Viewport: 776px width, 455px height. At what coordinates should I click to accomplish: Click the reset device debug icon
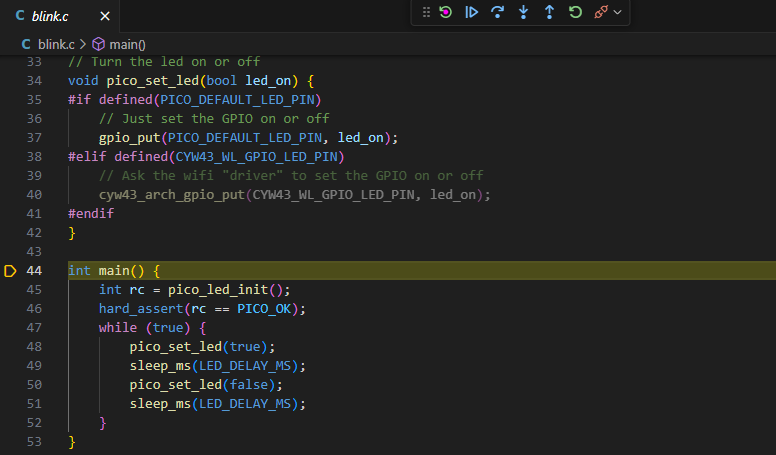(446, 12)
